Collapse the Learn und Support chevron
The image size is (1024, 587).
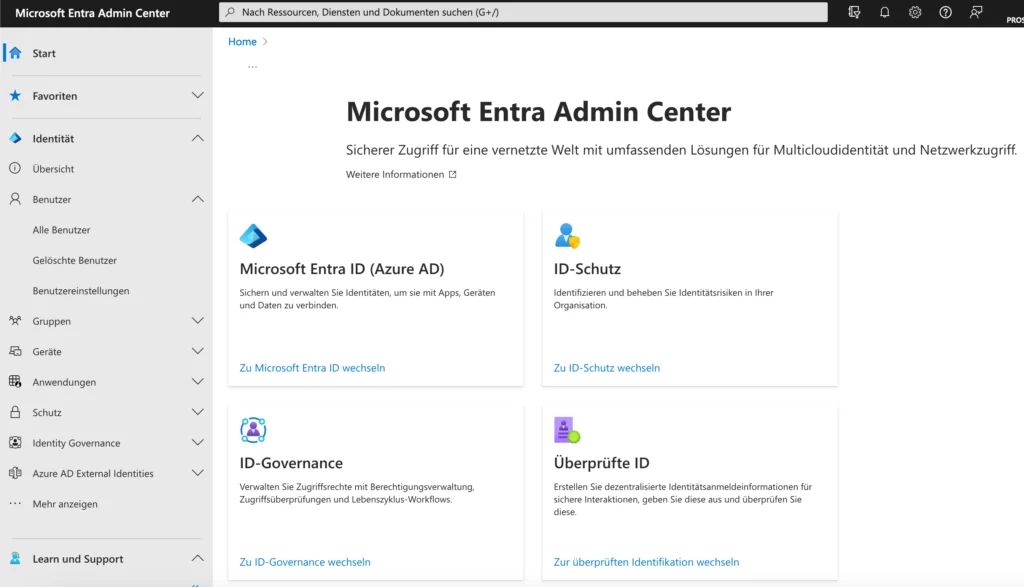click(x=197, y=558)
